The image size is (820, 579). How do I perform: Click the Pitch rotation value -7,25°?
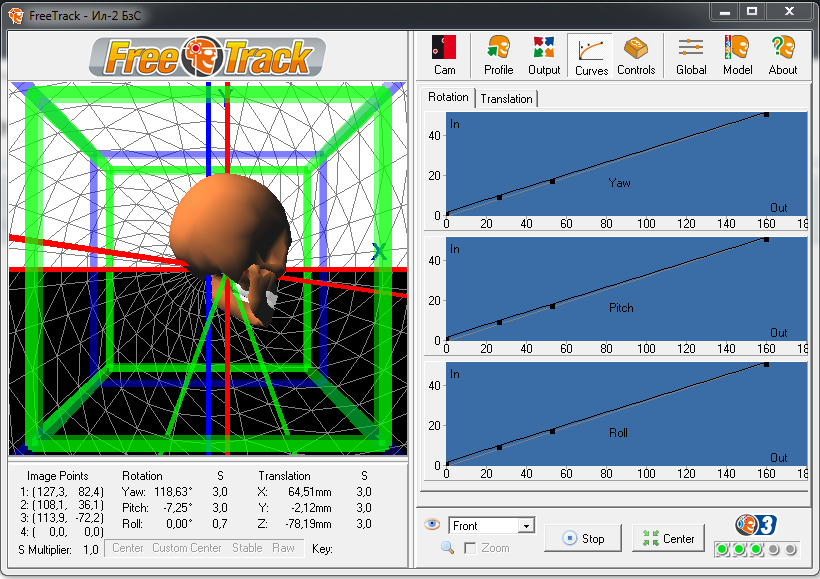[177, 508]
